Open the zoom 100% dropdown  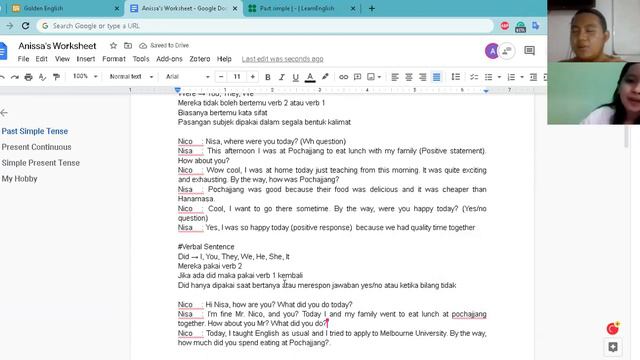85,76
